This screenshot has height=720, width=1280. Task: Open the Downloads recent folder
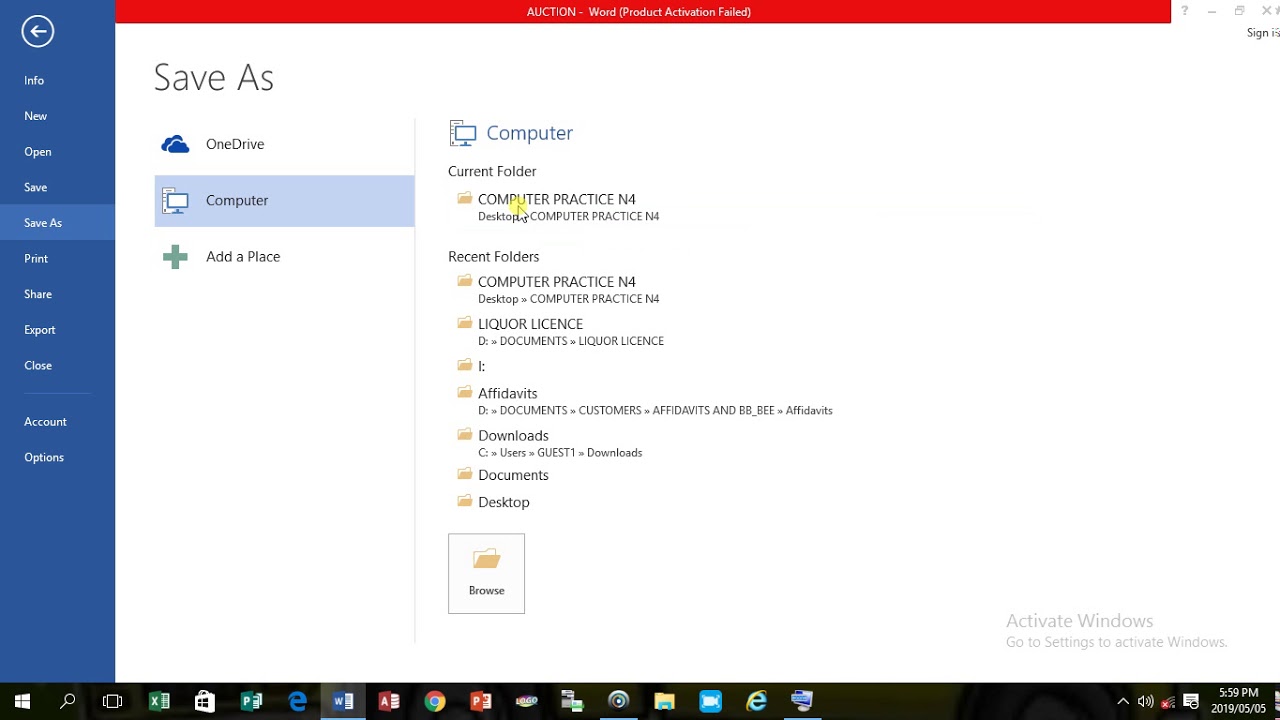pos(550,443)
